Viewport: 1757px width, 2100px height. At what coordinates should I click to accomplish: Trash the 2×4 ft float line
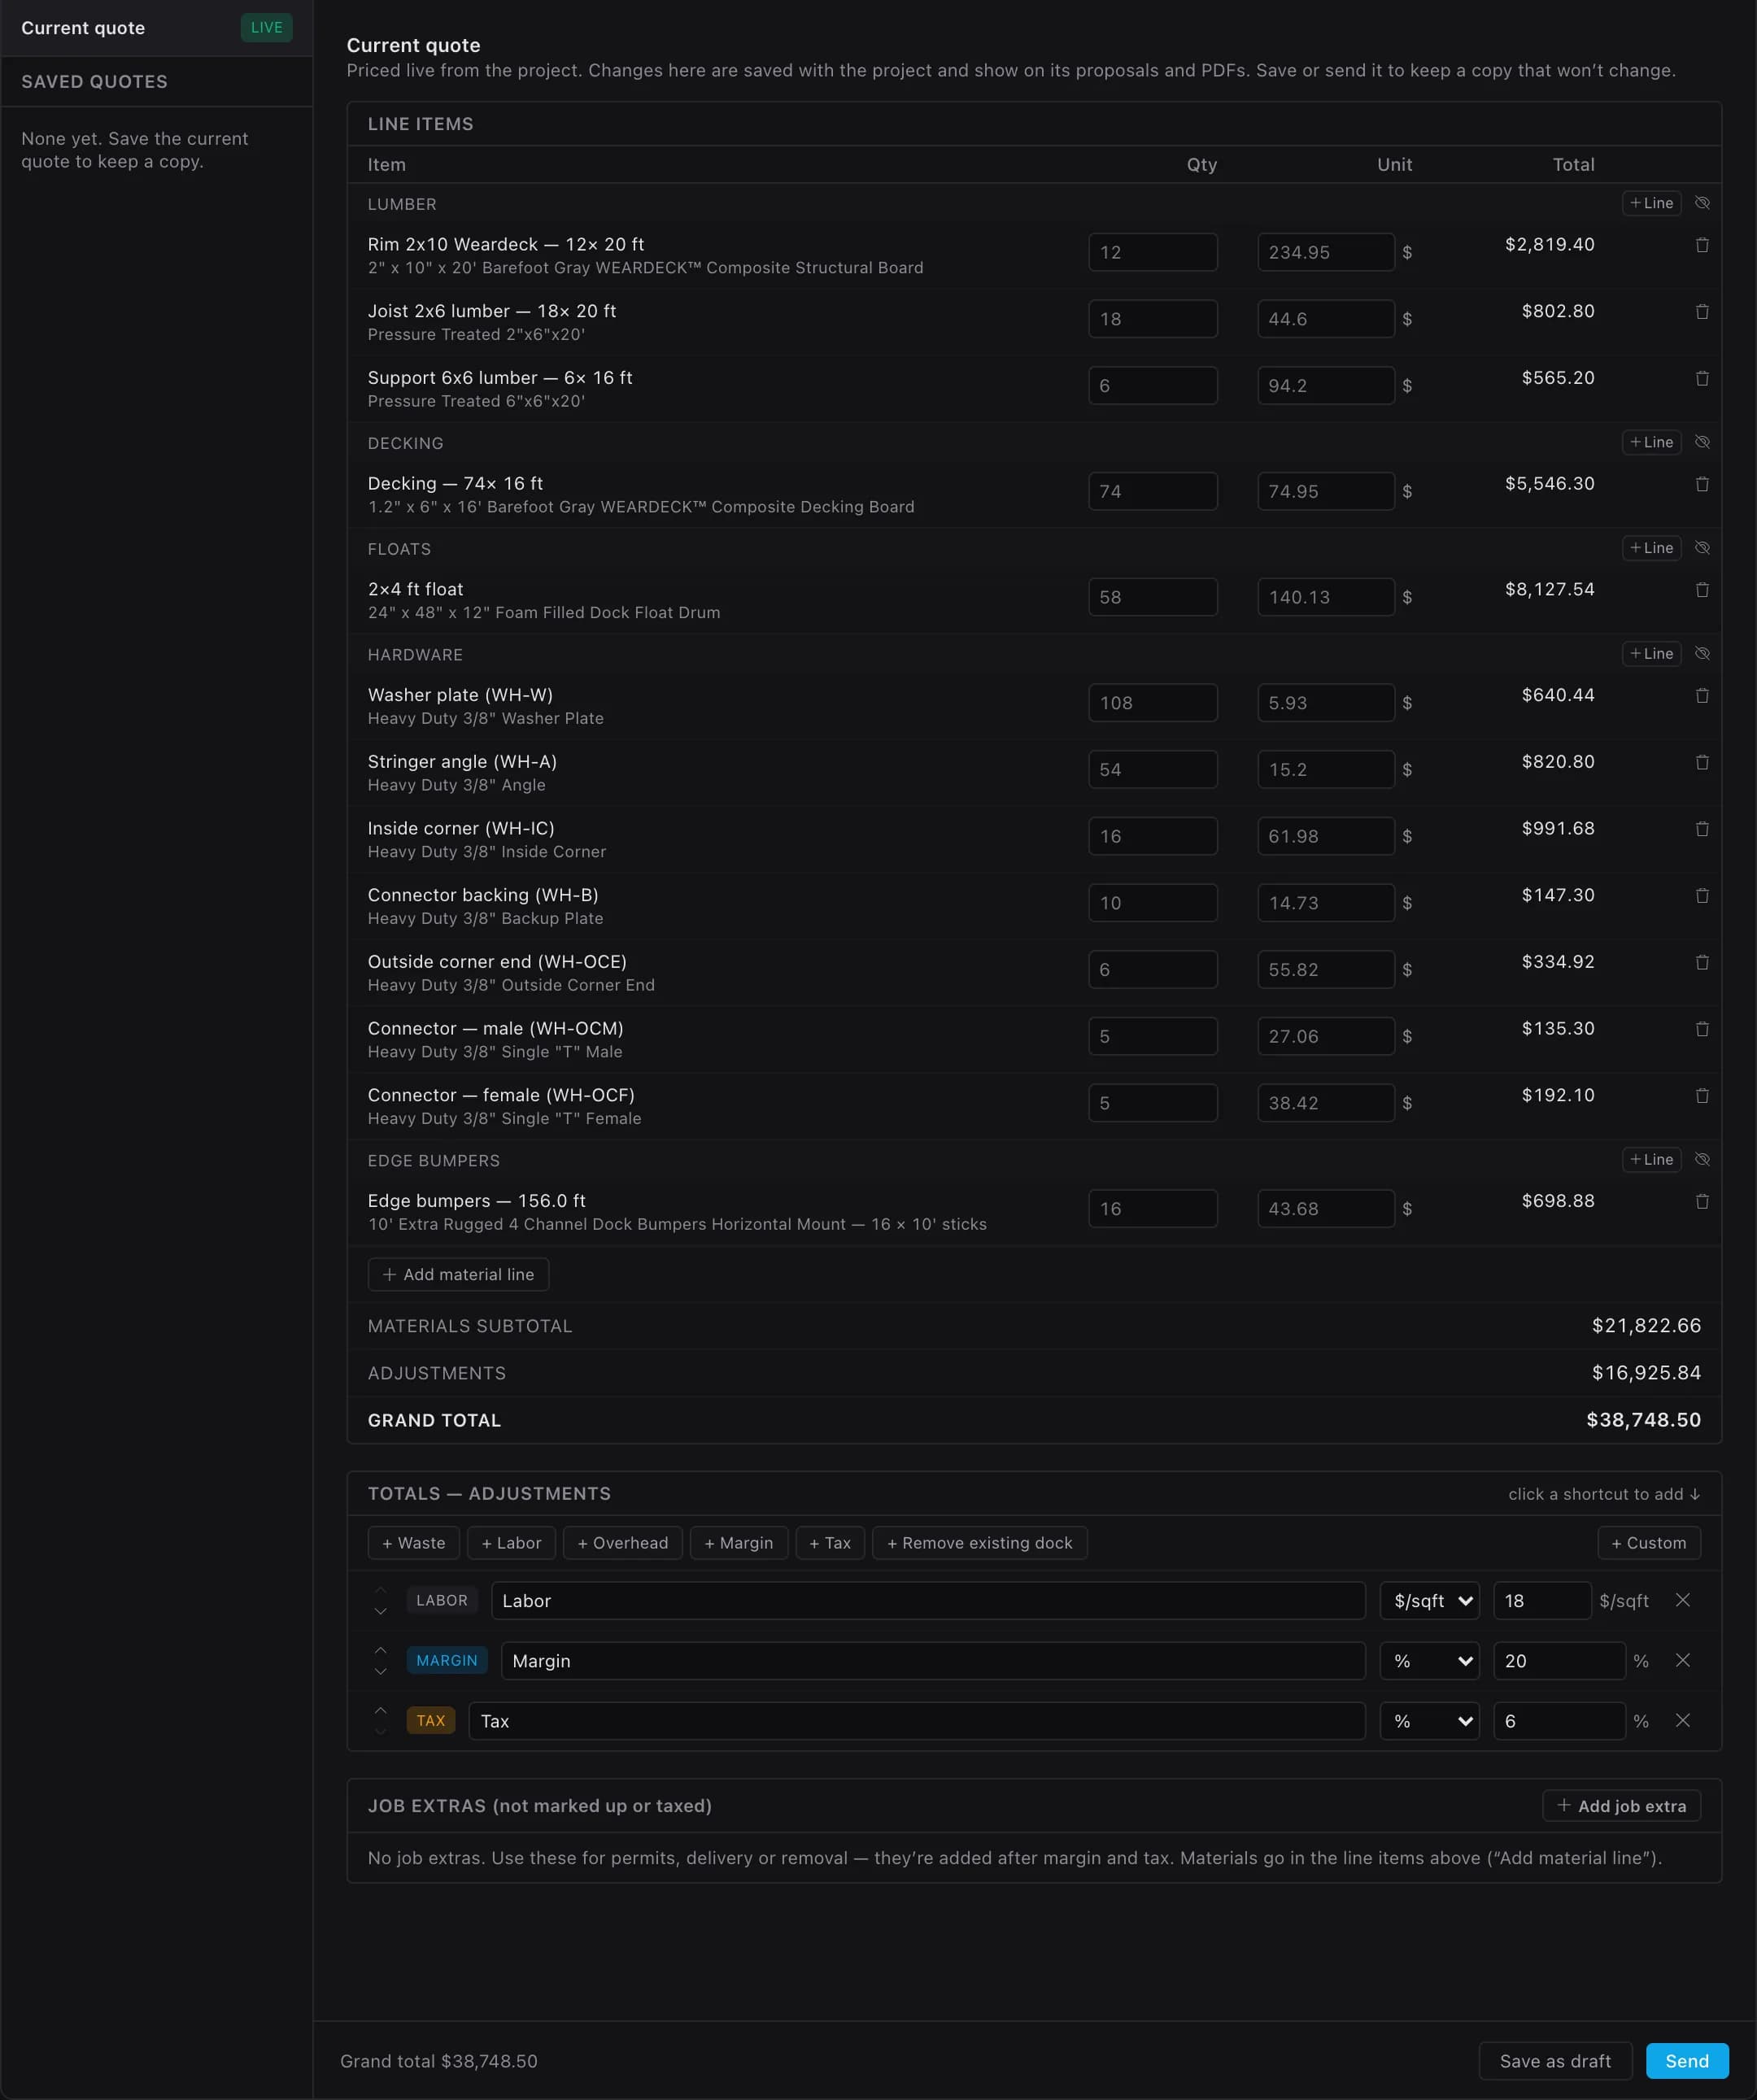tap(1702, 590)
